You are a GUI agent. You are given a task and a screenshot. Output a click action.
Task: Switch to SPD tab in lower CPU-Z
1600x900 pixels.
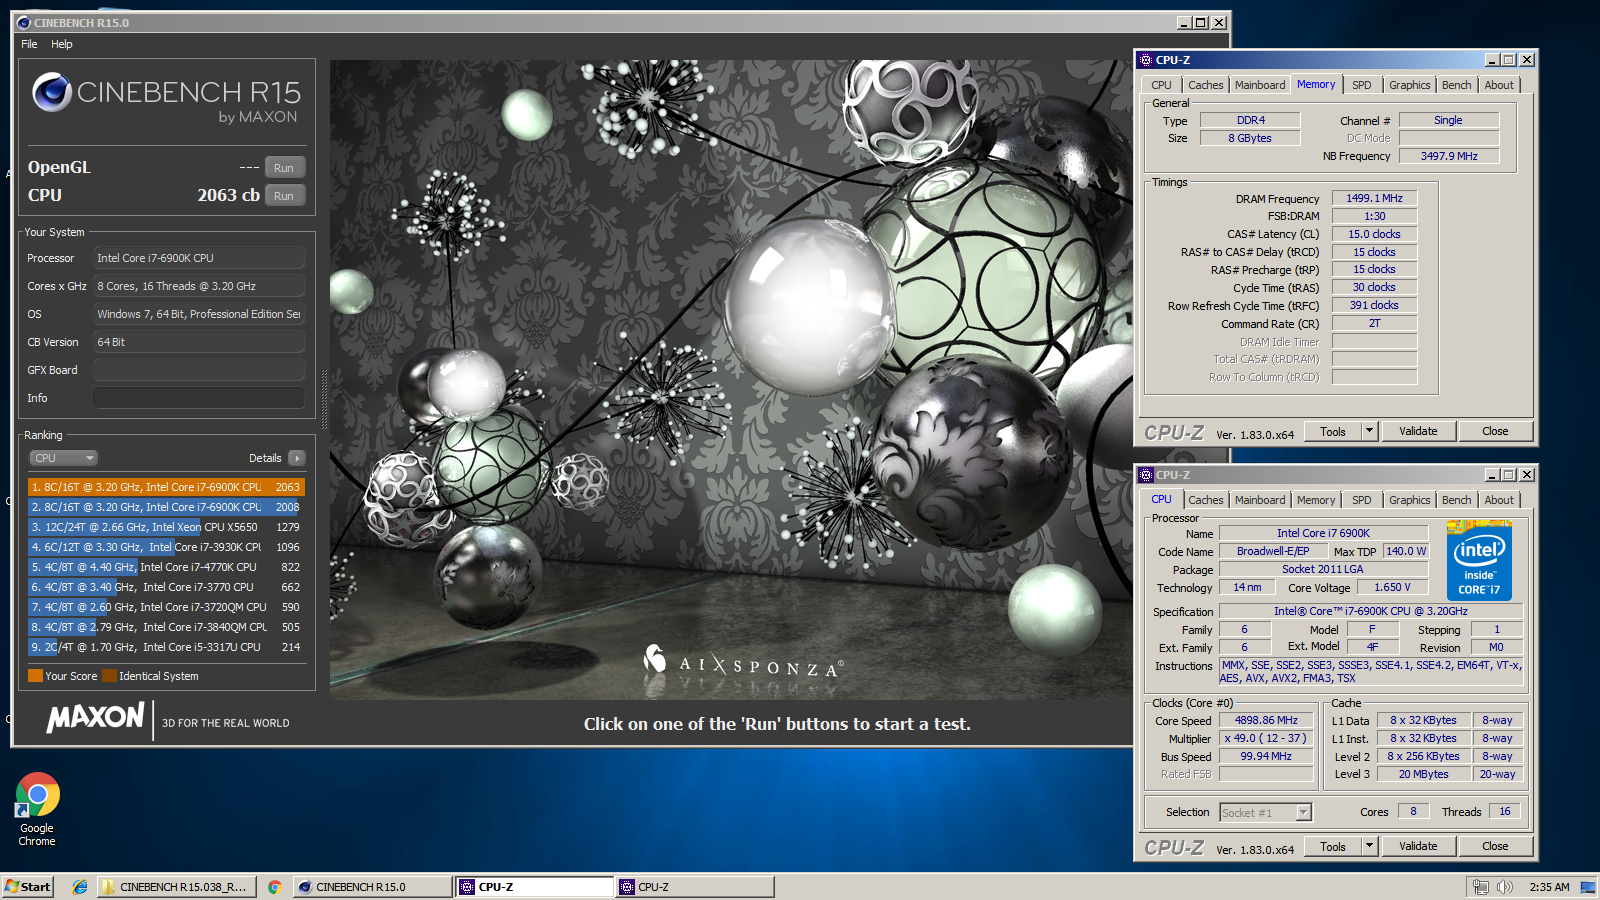click(x=1362, y=500)
